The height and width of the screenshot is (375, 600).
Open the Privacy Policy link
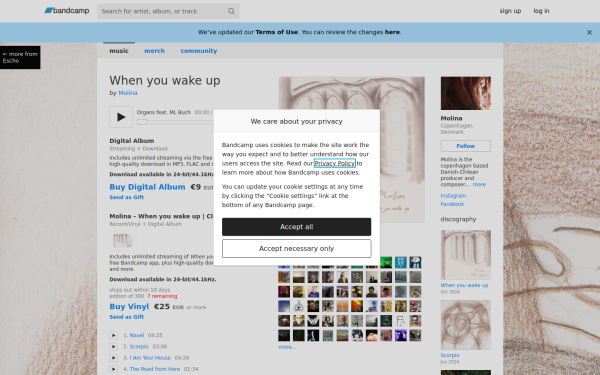(334, 163)
